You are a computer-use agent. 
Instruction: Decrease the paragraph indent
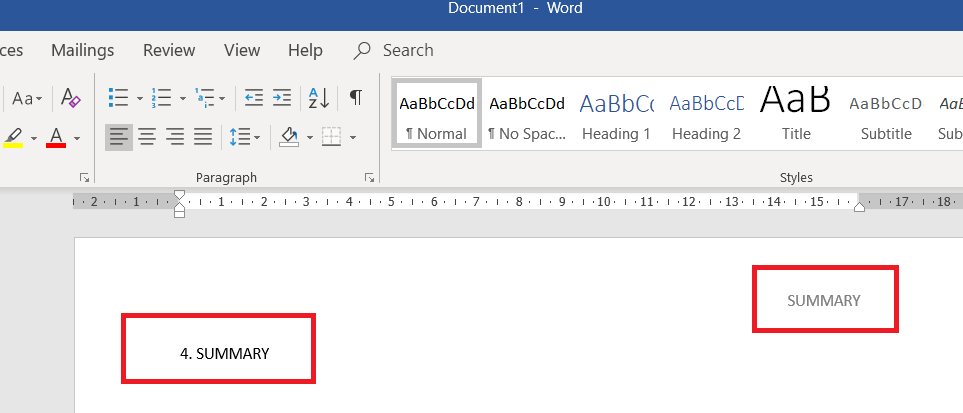point(254,98)
